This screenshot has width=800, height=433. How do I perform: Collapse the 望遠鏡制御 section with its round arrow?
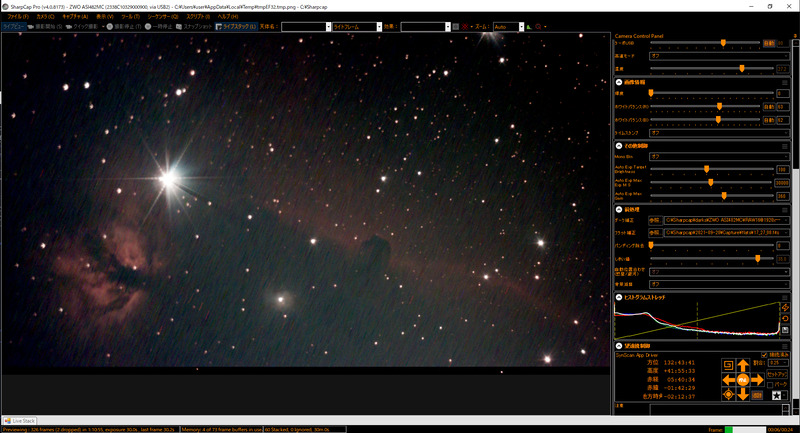(x=619, y=346)
